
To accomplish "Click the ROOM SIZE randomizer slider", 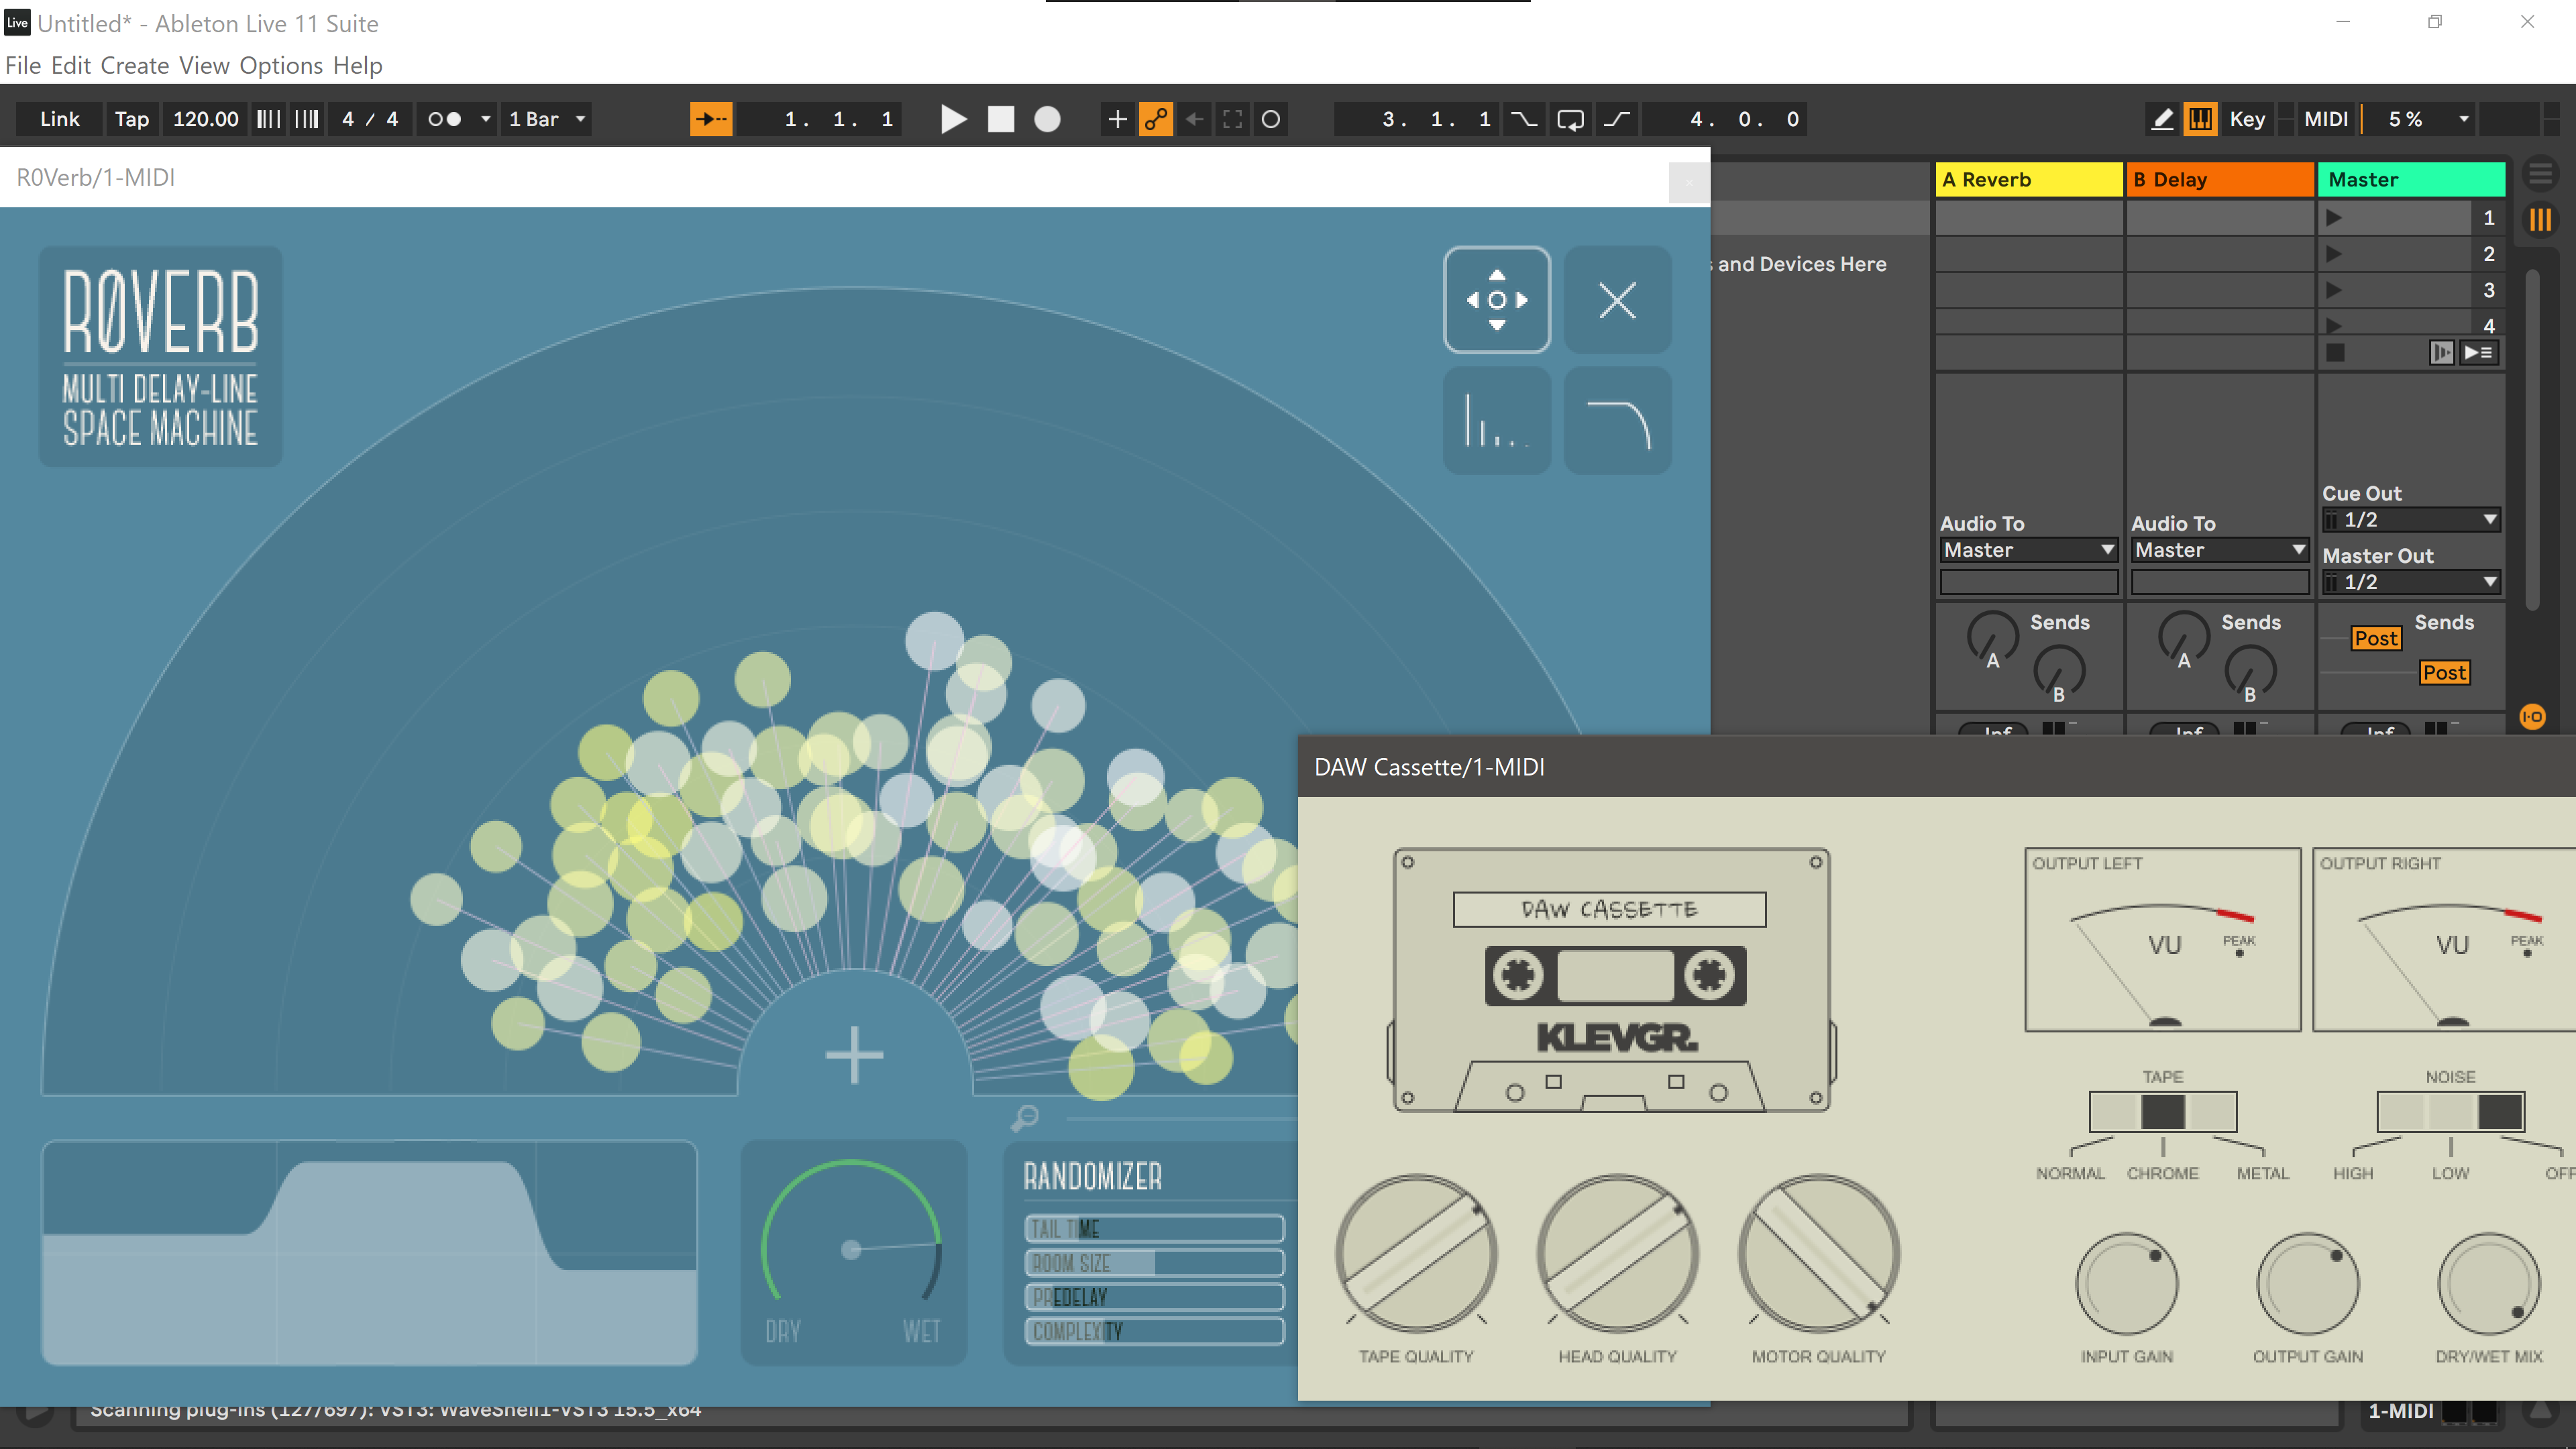I will point(1154,1263).
